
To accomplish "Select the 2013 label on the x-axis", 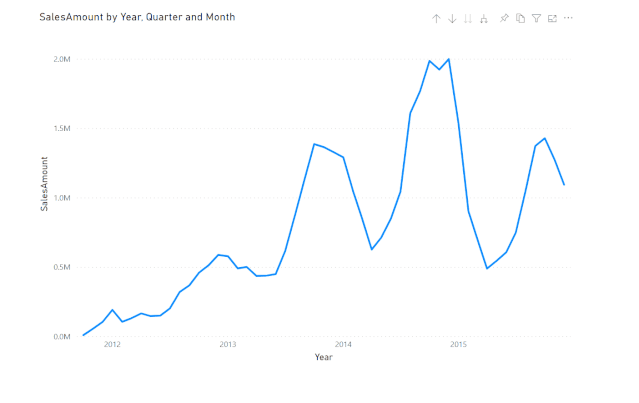I will tap(228, 345).
